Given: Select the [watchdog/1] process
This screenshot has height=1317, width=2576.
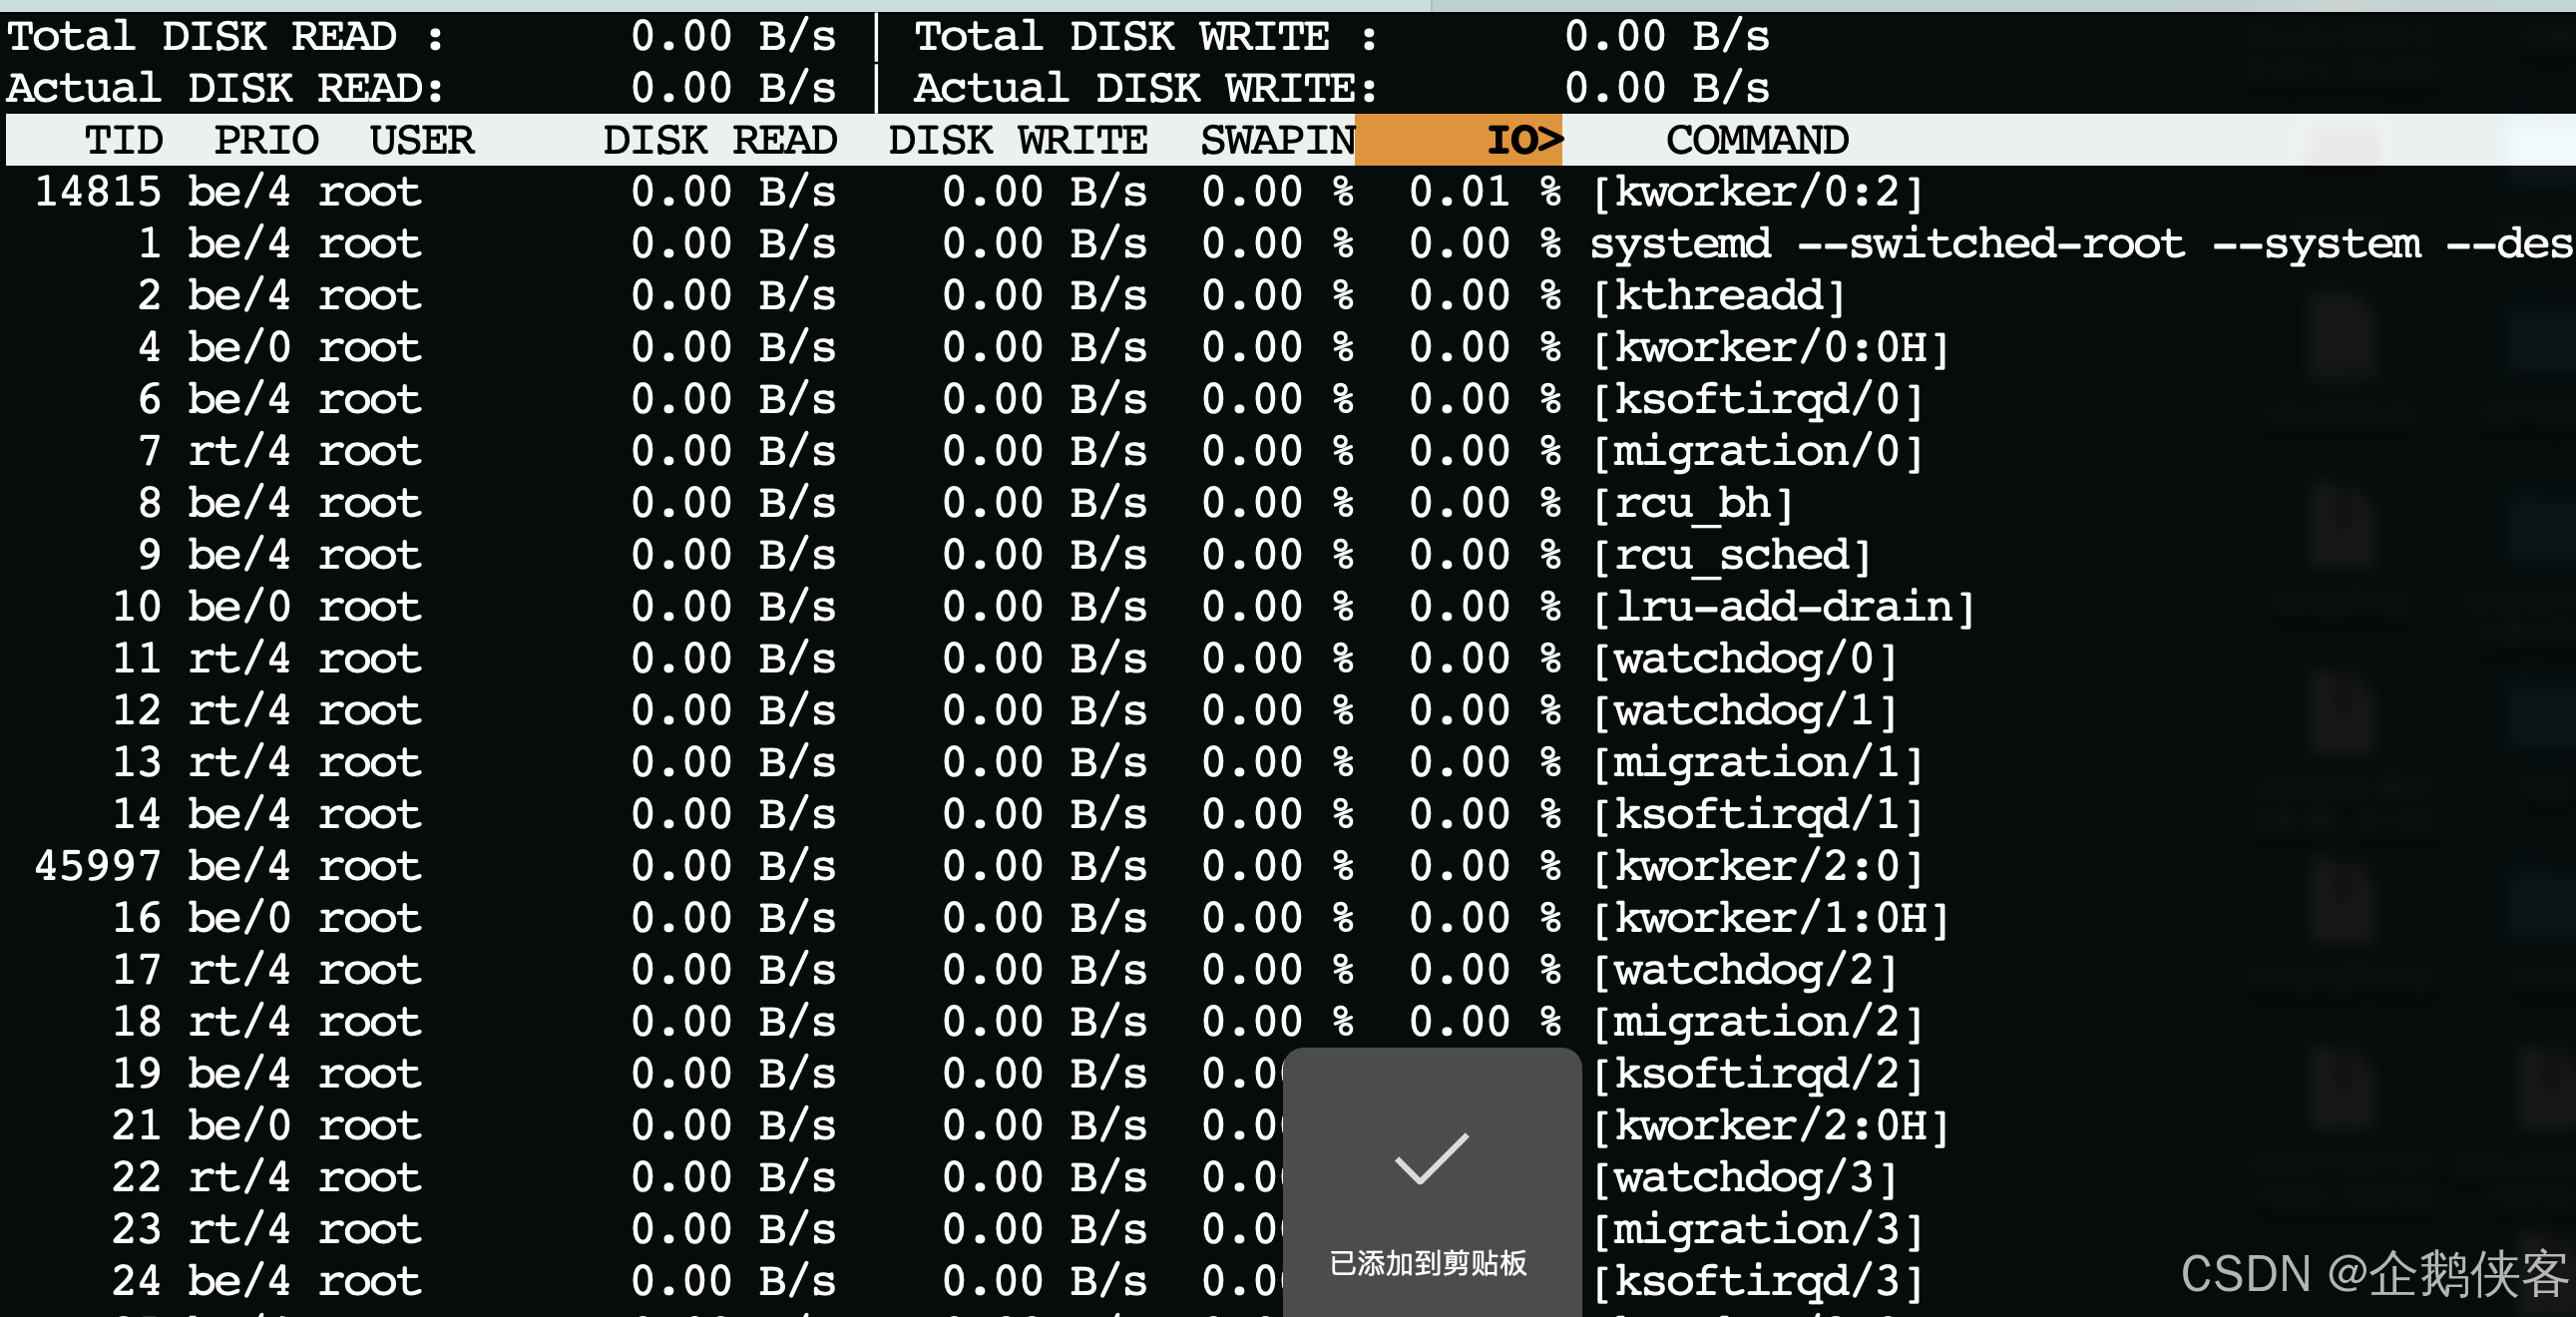Looking at the screenshot, I should click(x=1744, y=711).
